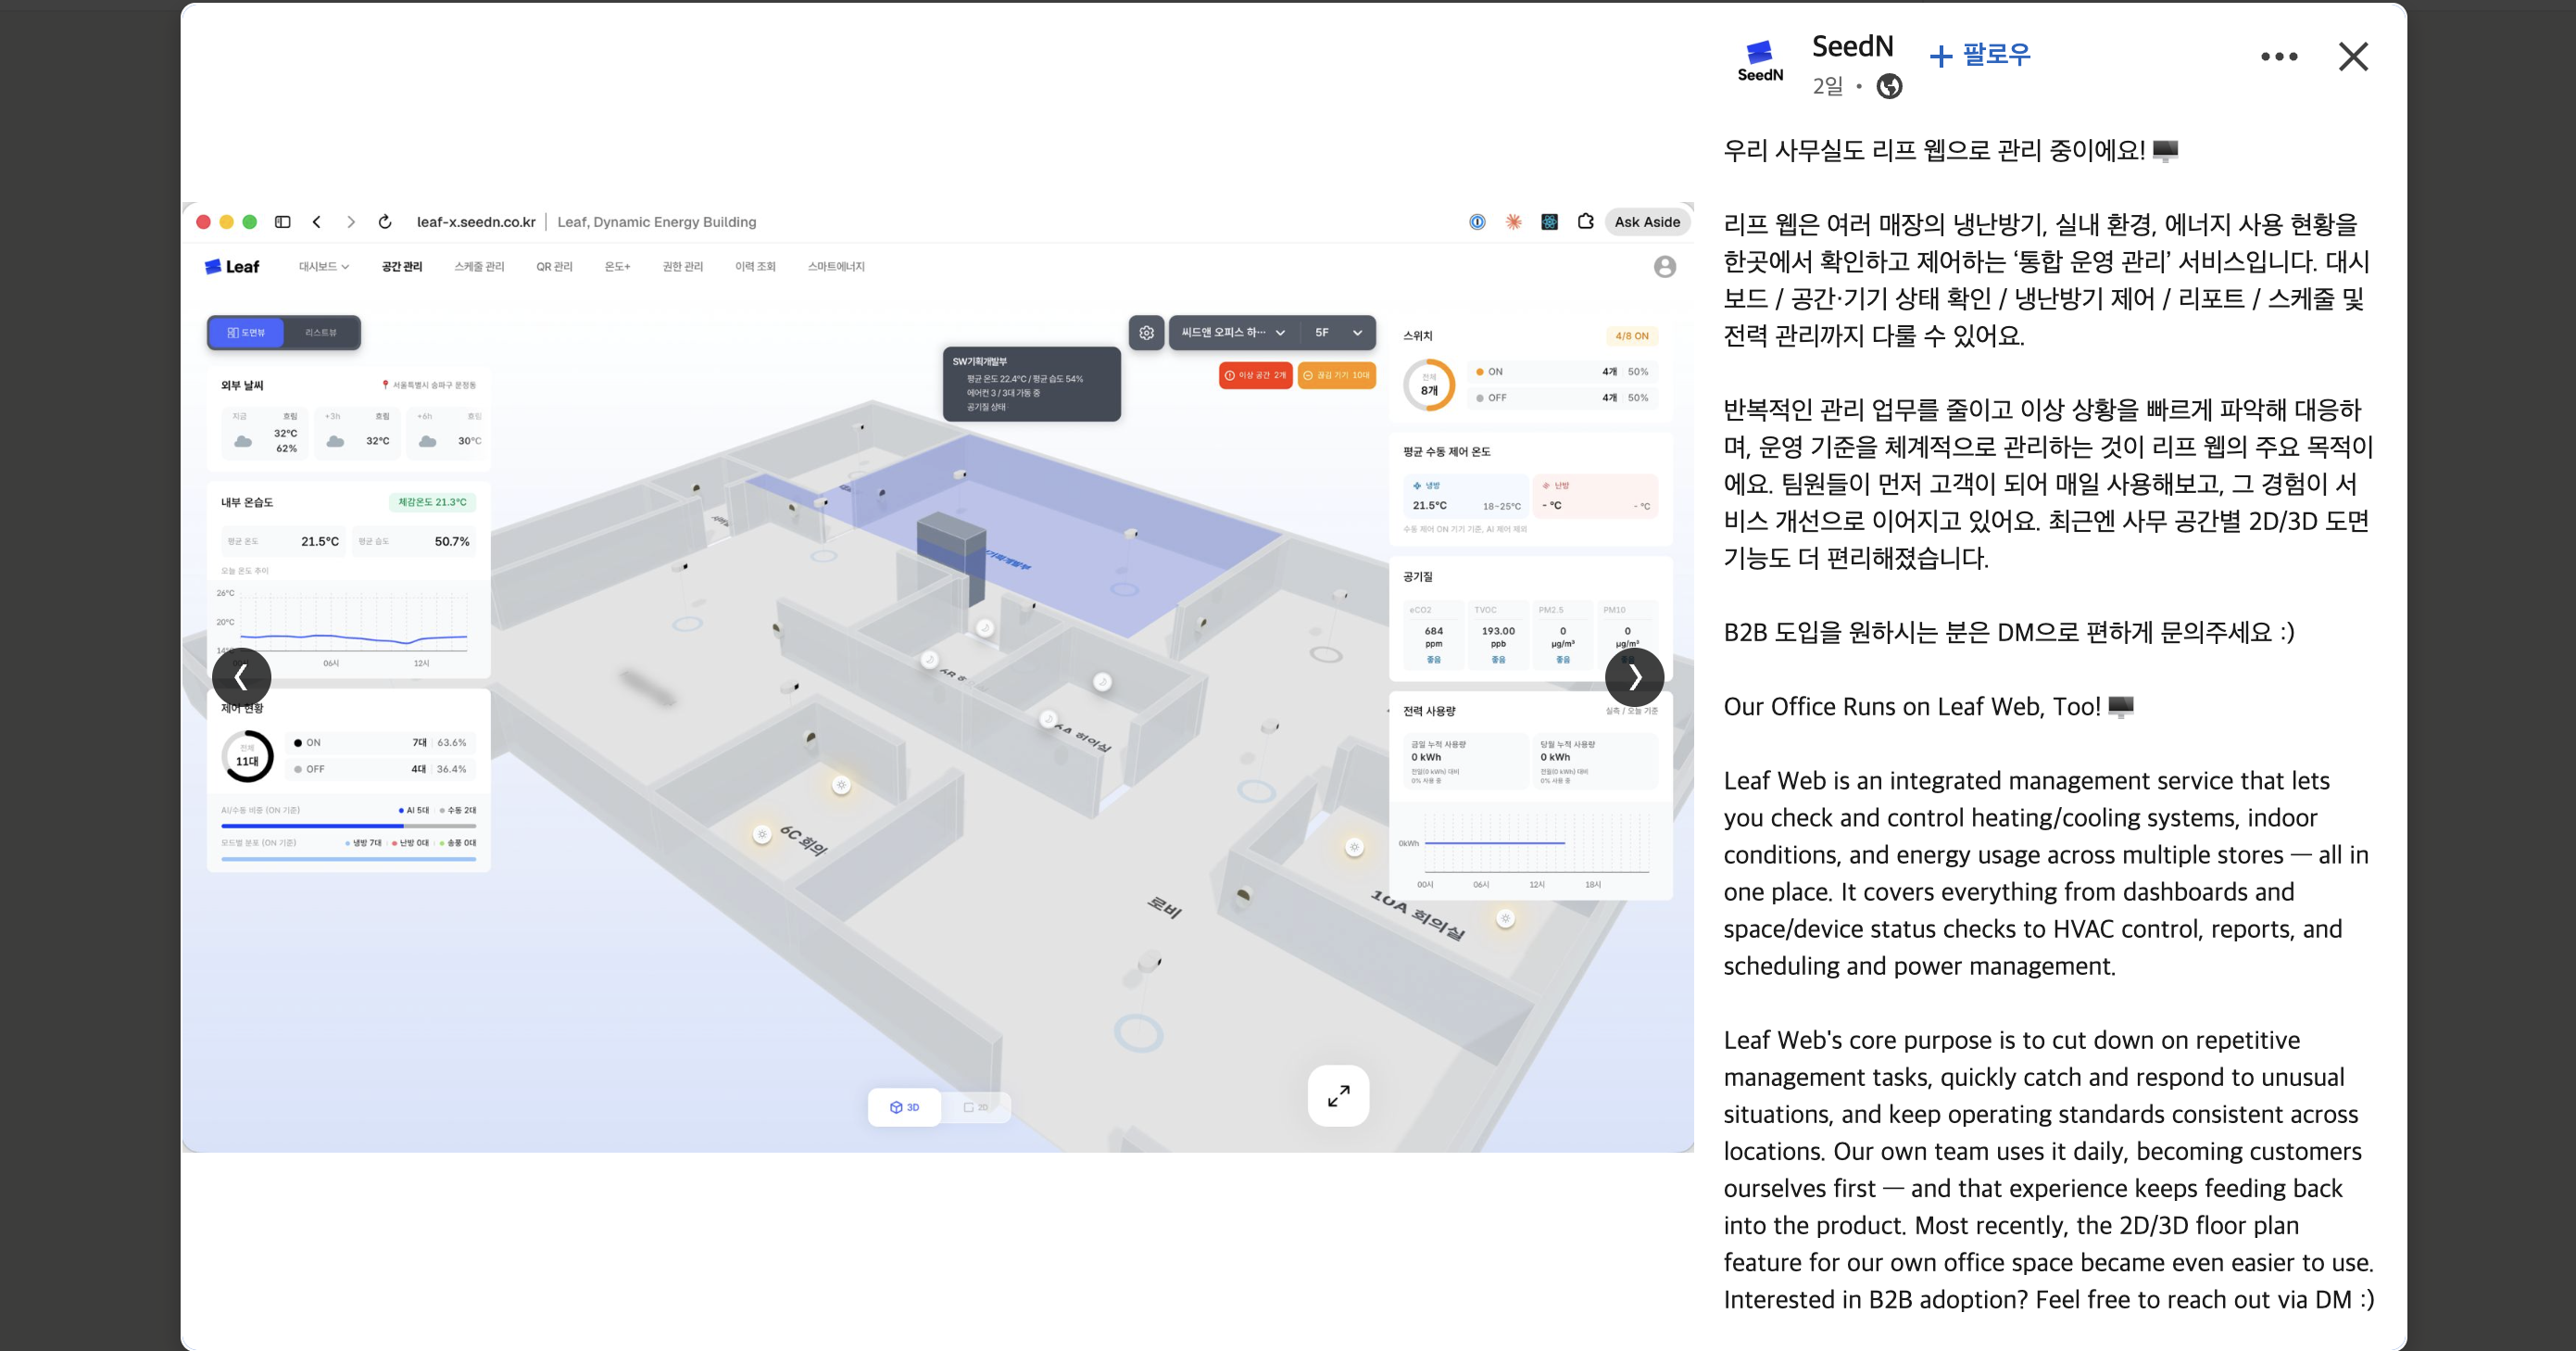The image size is (2576, 1351).
Task: Click the globe public visibility icon
Action: (1889, 87)
